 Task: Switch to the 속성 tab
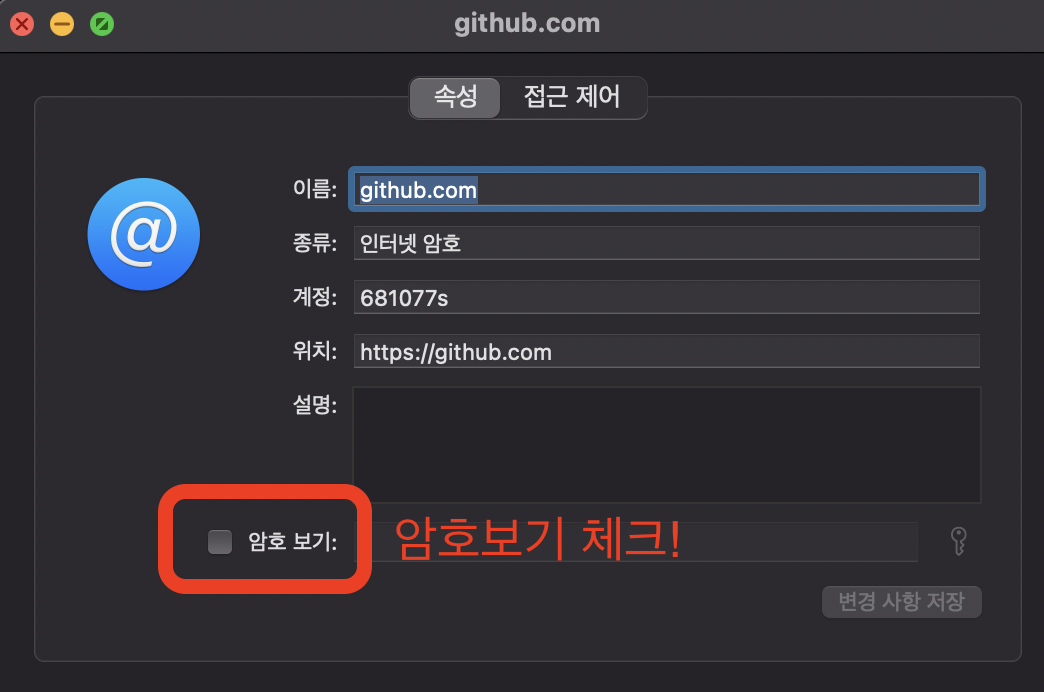[455, 97]
